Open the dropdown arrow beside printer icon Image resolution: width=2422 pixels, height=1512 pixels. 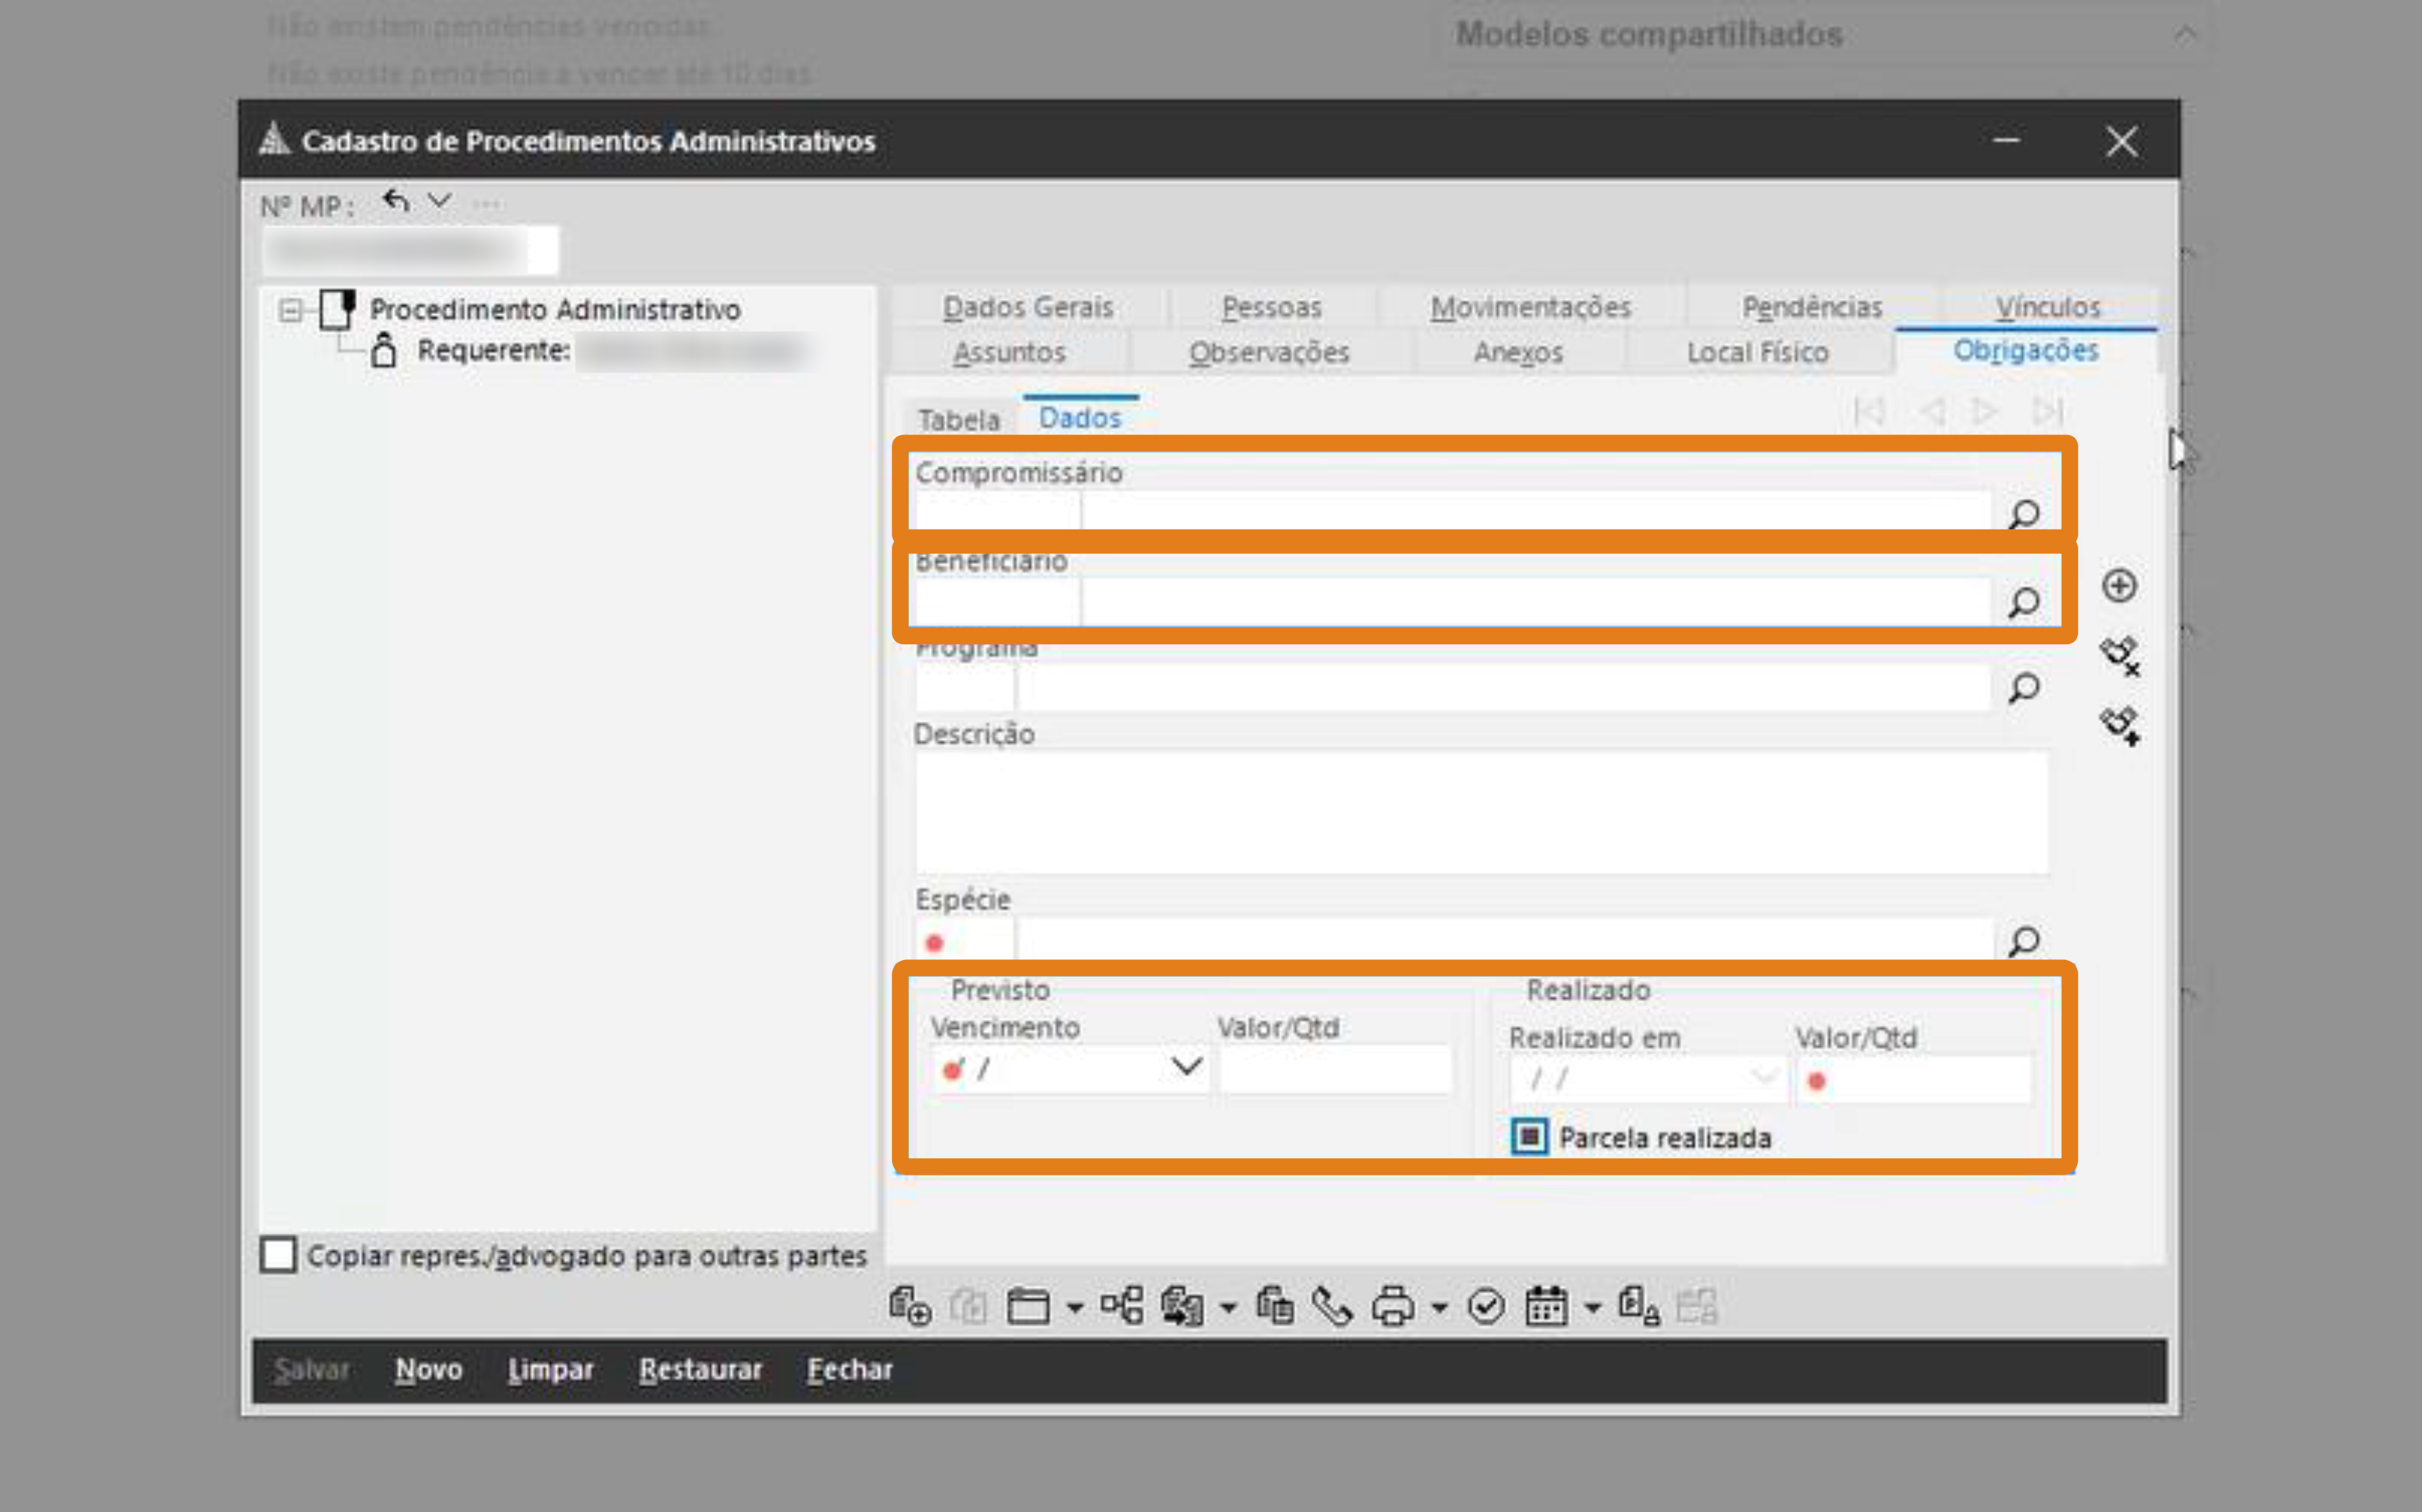pos(1439,1308)
